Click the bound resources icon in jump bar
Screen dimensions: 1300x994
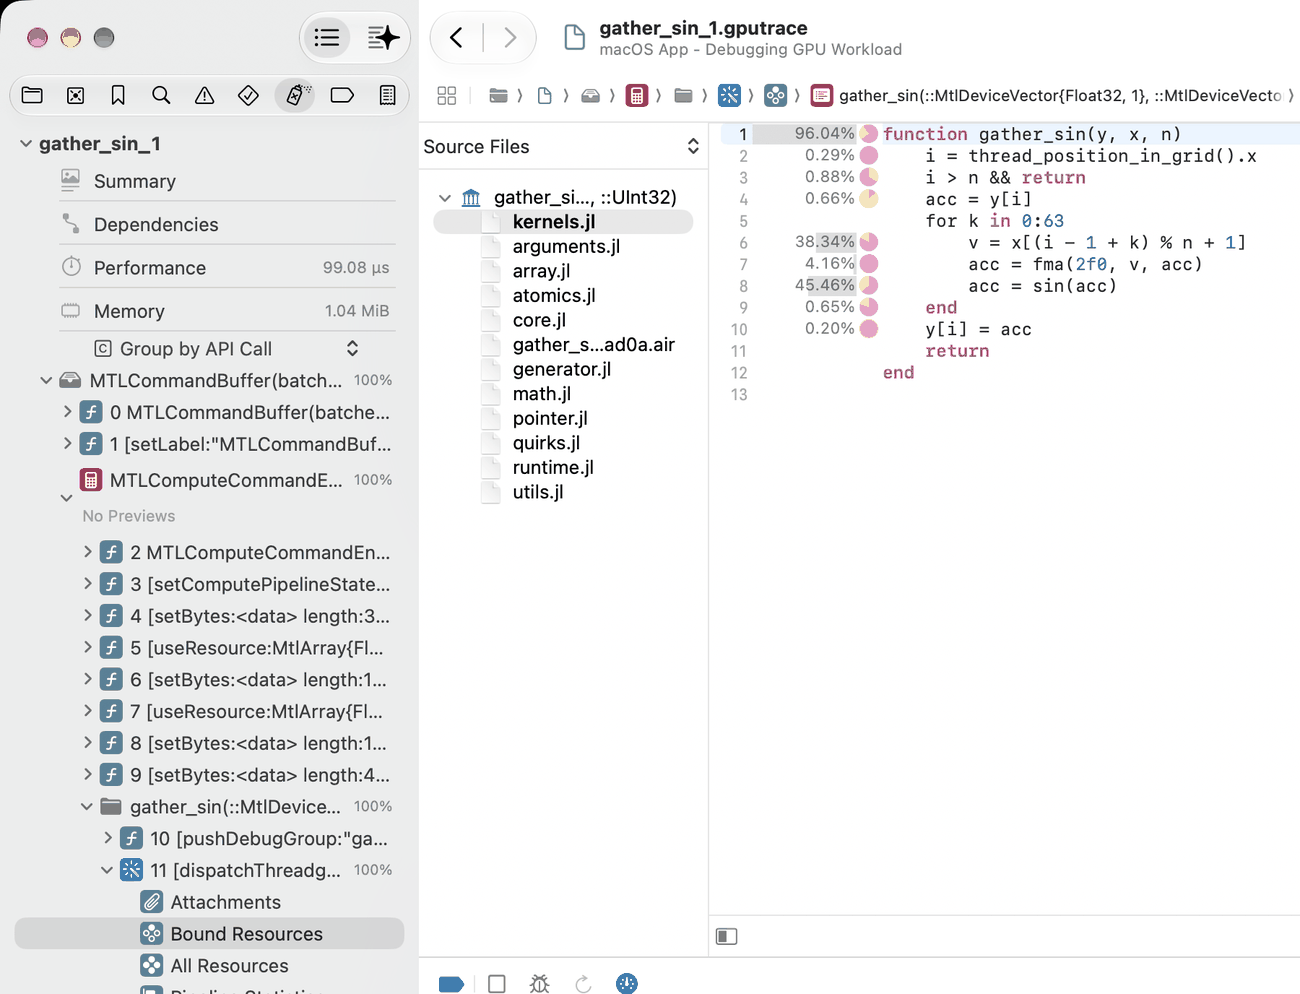776,95
